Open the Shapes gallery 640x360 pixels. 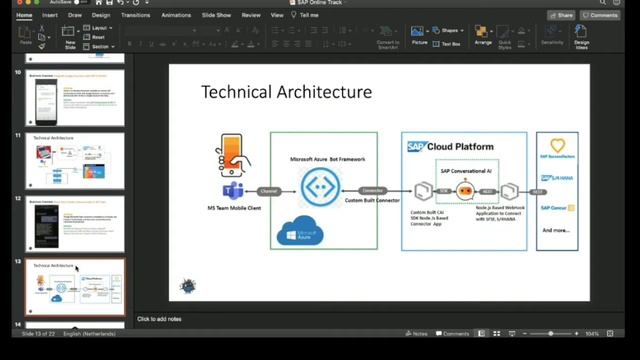tap(448, 31)
